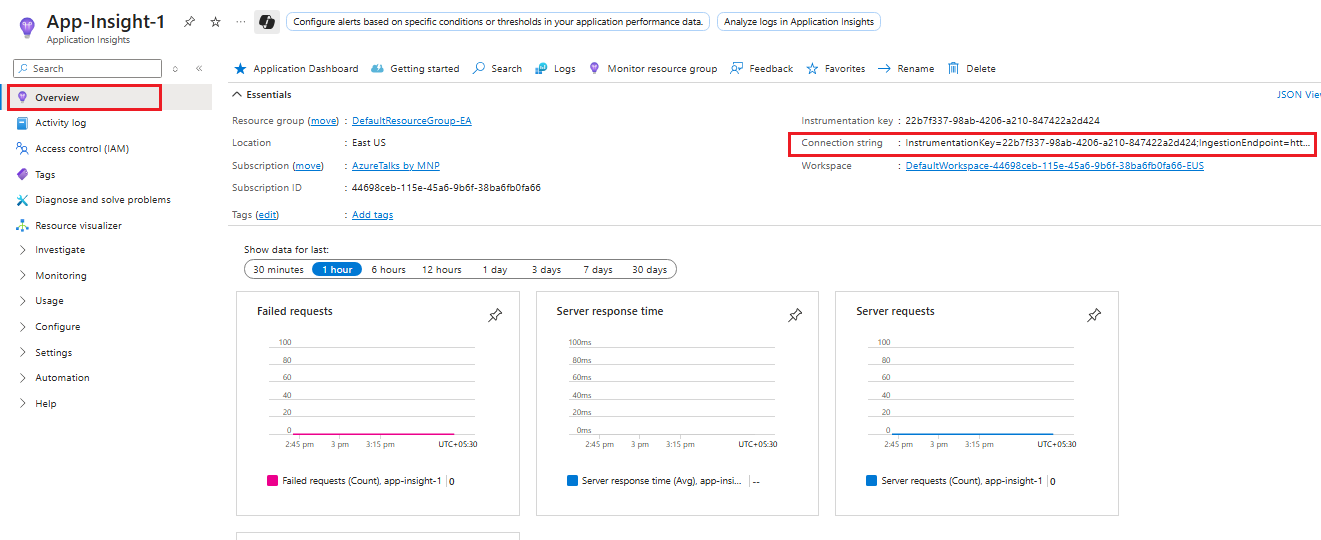Open the DefaultResourceGroup-EA link
The image size is (1321, 540).
[x=411, y=121]
